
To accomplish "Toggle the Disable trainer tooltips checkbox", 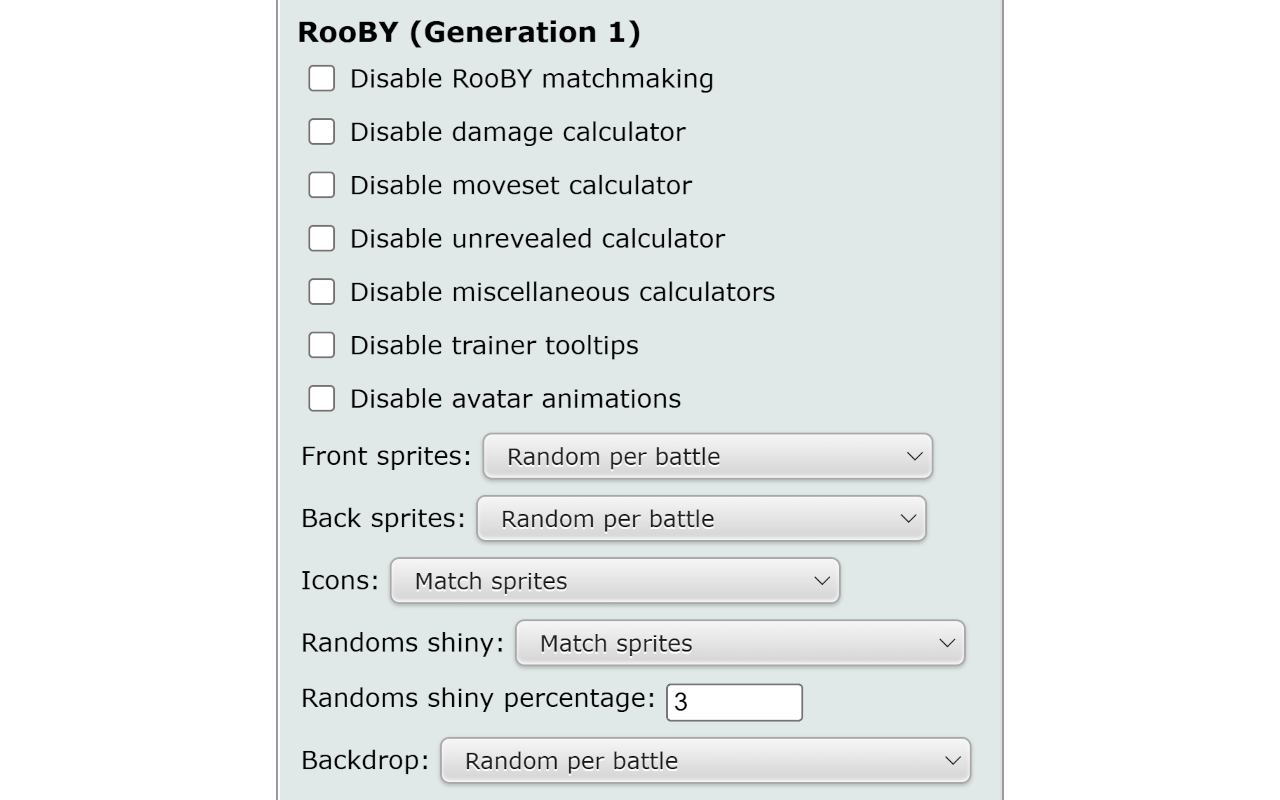I will pyautogui.click(x=321, y=344).
